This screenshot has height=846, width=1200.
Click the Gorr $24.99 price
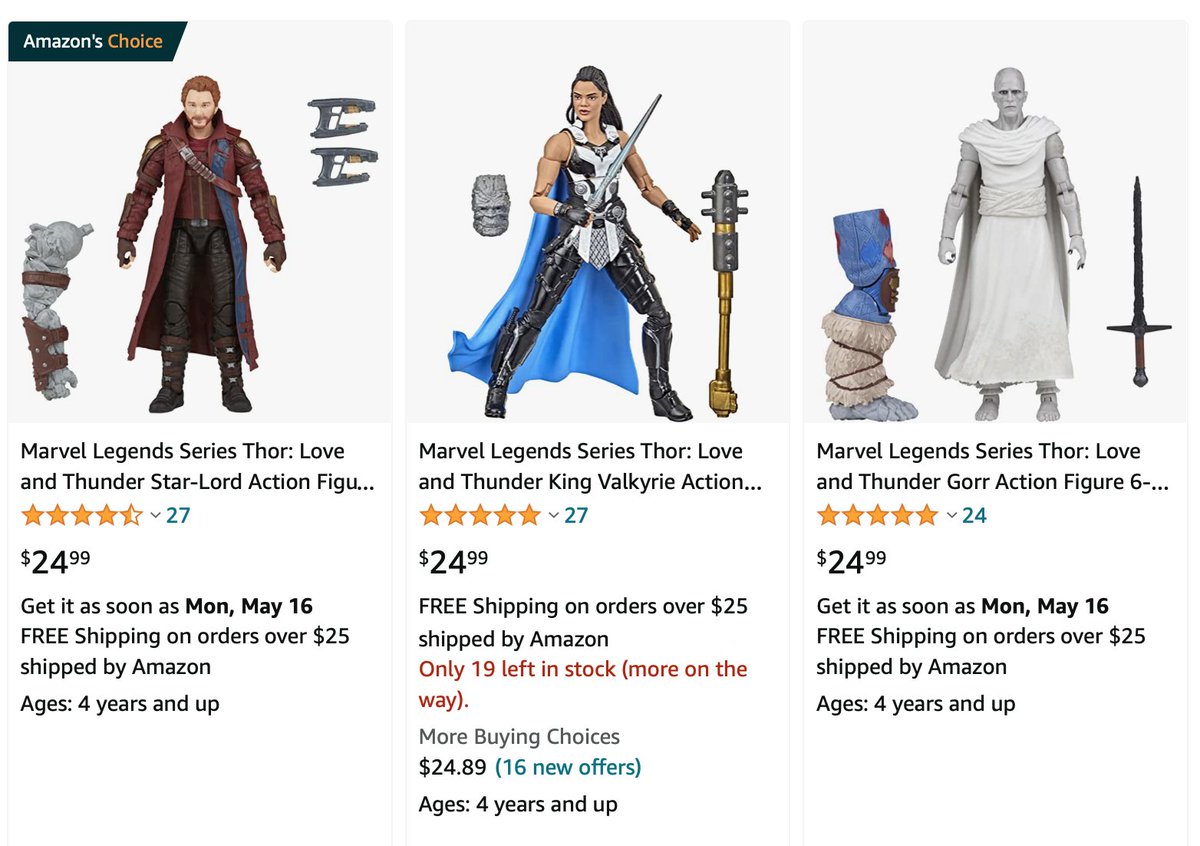[852, 562]
